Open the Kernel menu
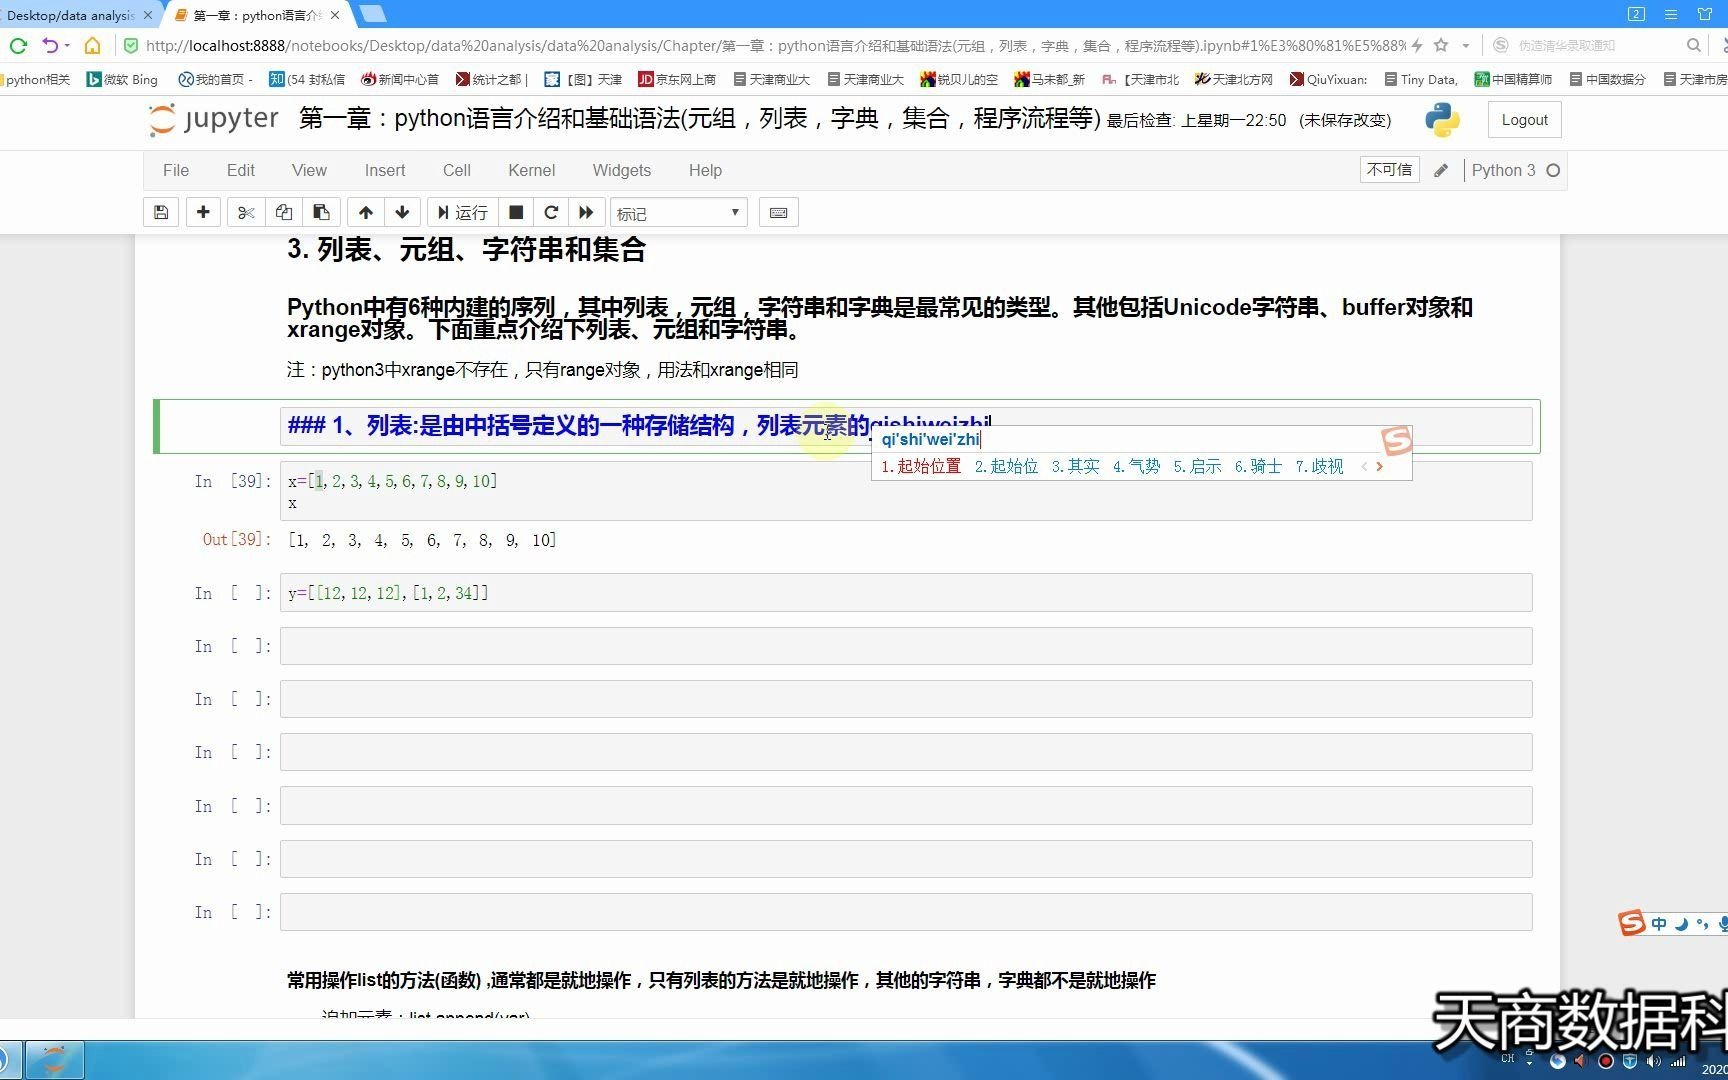The width and height of the screenshot is (1728, 1080). click(531, 170)
